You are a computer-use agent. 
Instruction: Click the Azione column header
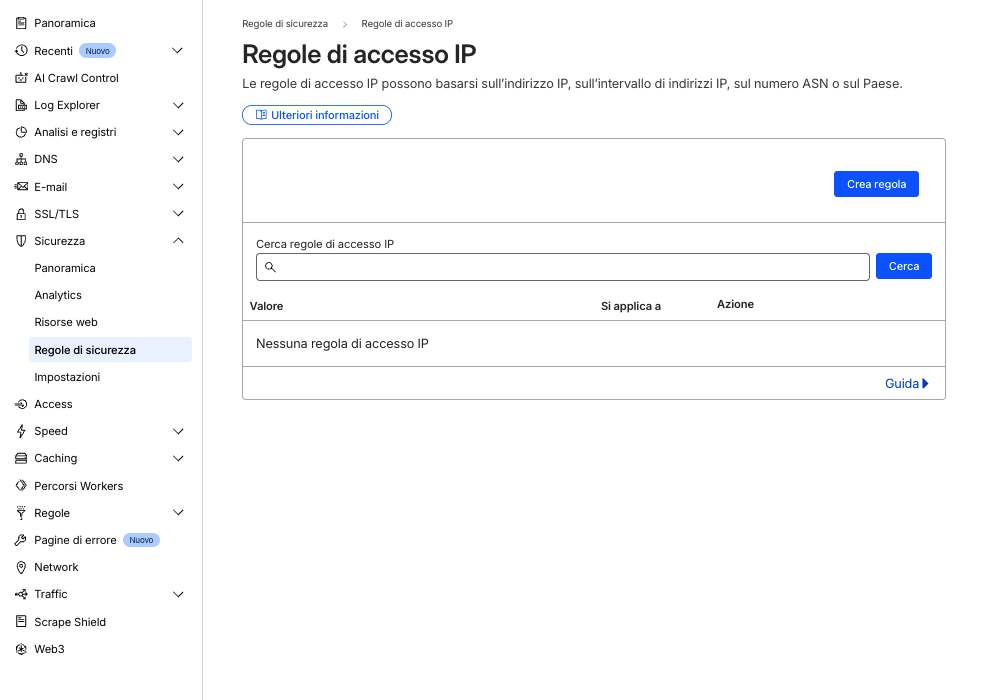pyautogui.click(x=735, y=304)
